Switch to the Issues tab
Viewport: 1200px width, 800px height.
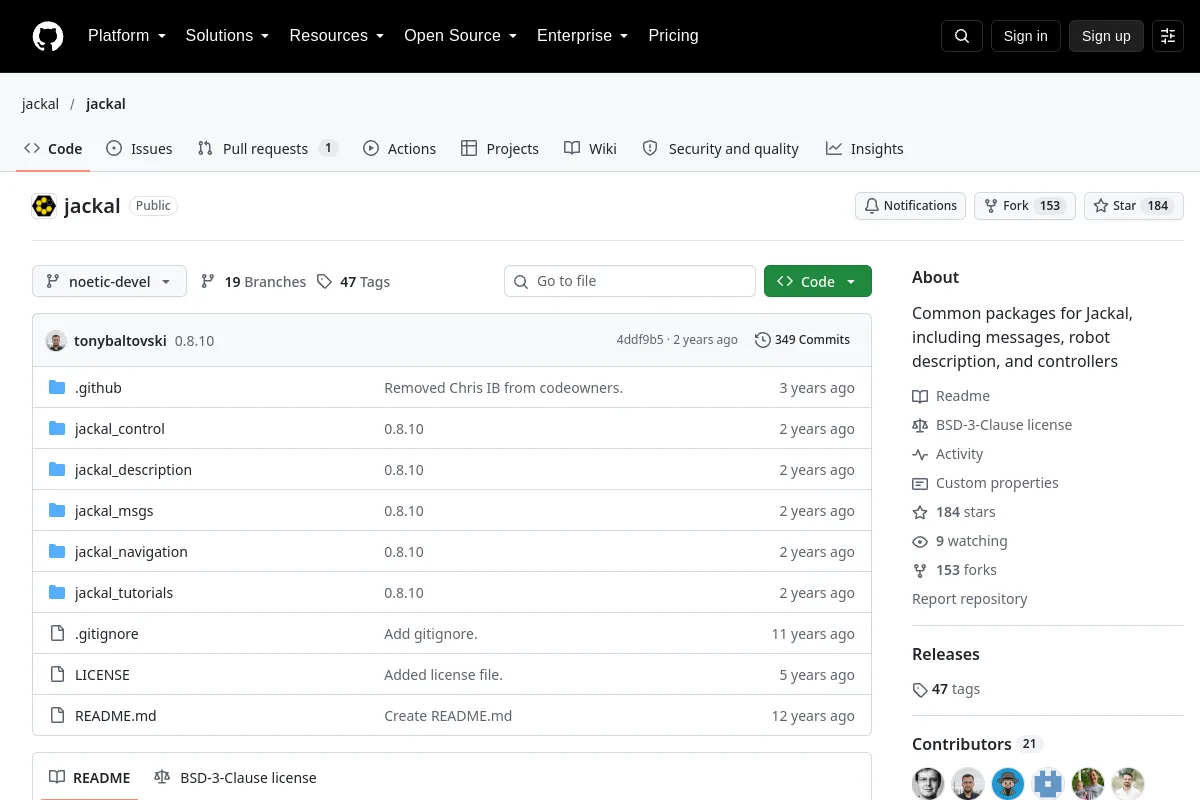click(x=139, y=149)
